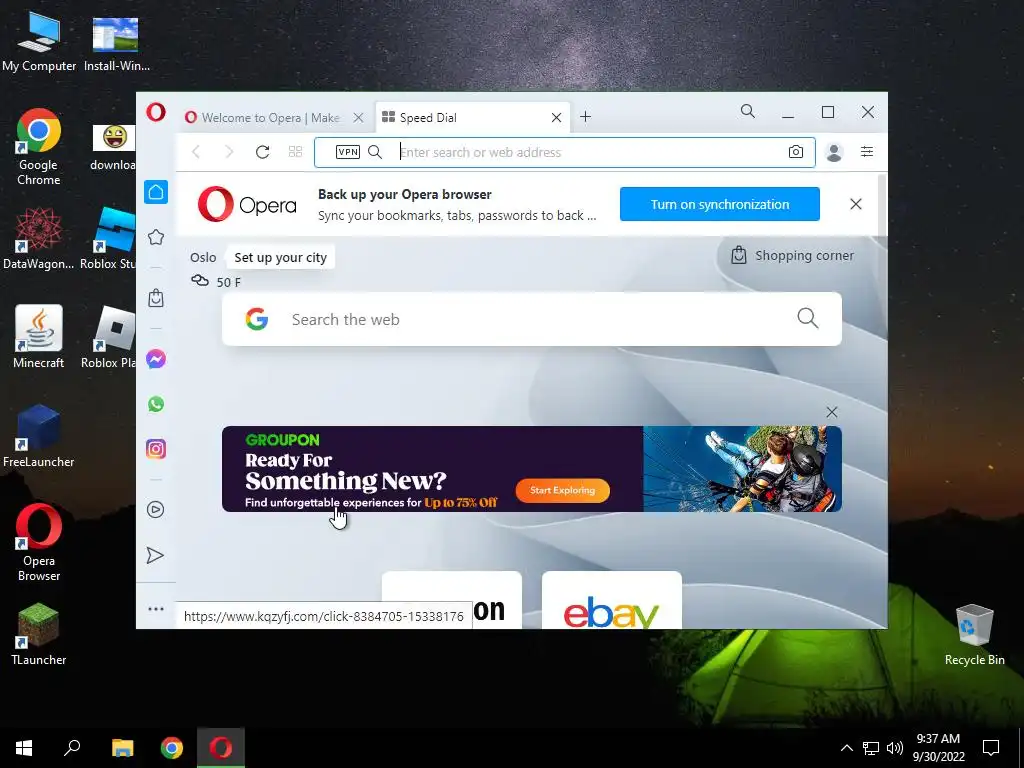Open the Opera account profile icon
Screen dimensions: 1024x768
coord(834,152)
